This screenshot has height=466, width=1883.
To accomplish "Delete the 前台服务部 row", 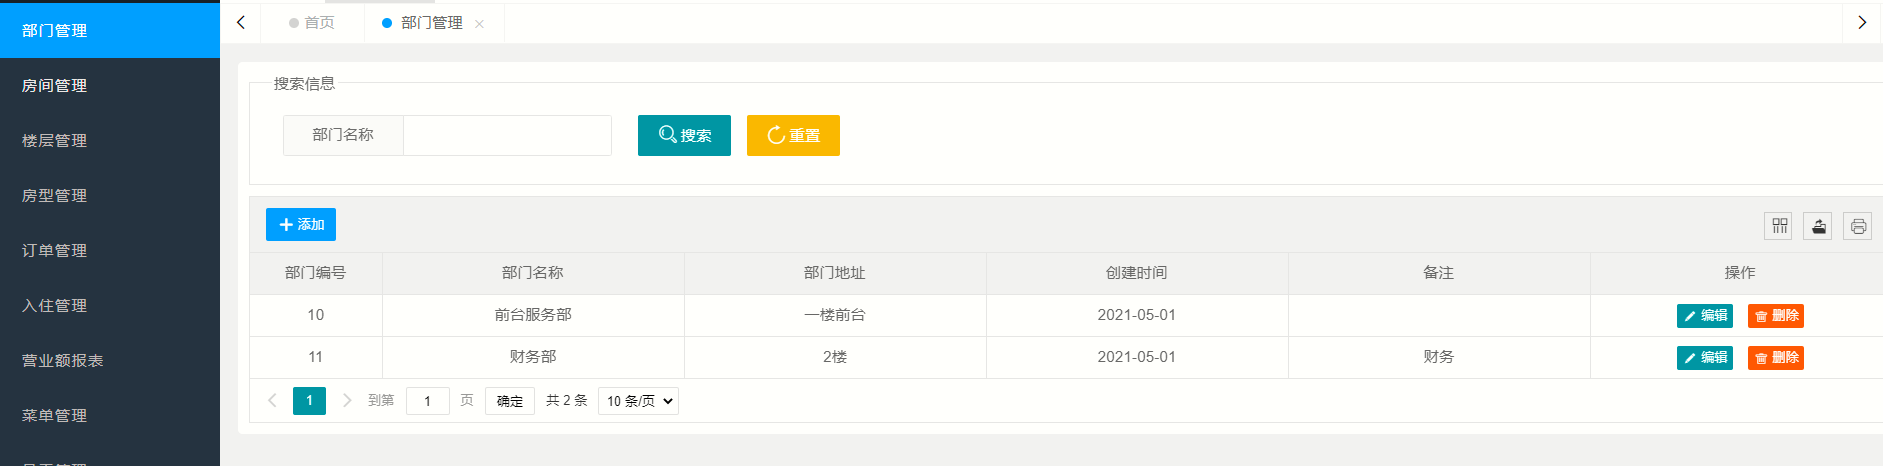I will [x=1776, y=316].
